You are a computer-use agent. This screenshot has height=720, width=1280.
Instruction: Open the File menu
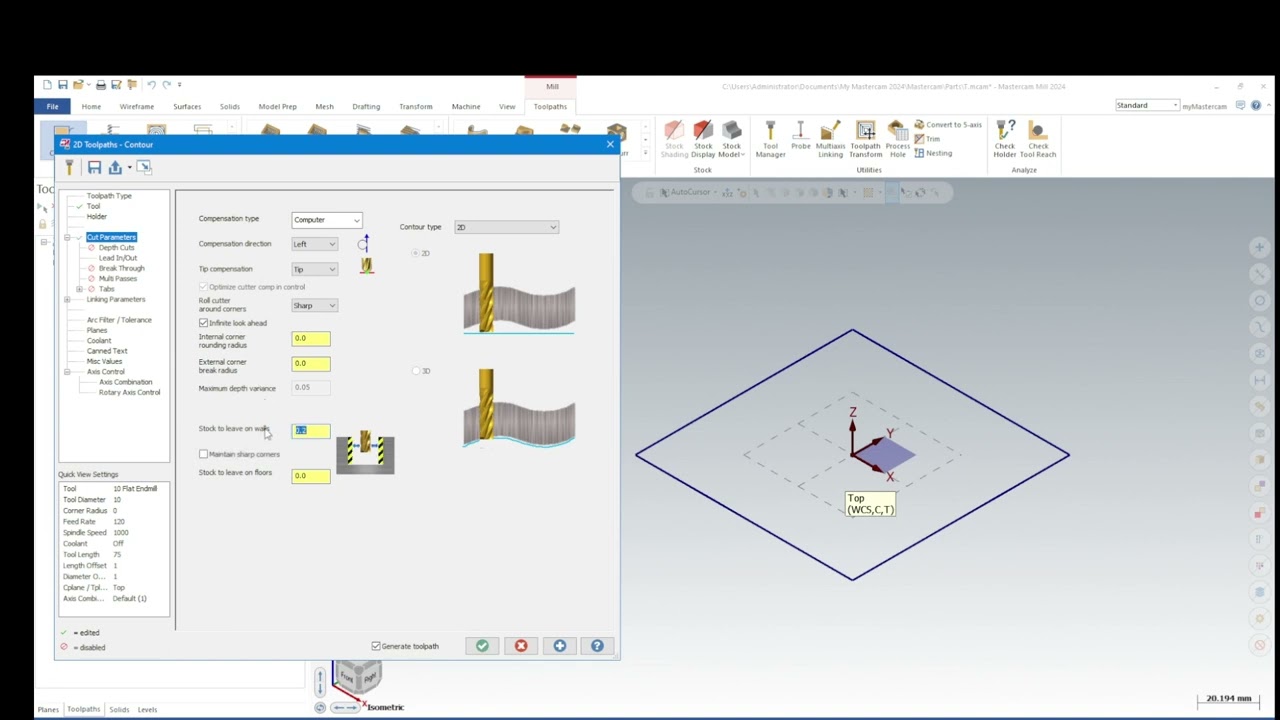click(x=52, y=106)
